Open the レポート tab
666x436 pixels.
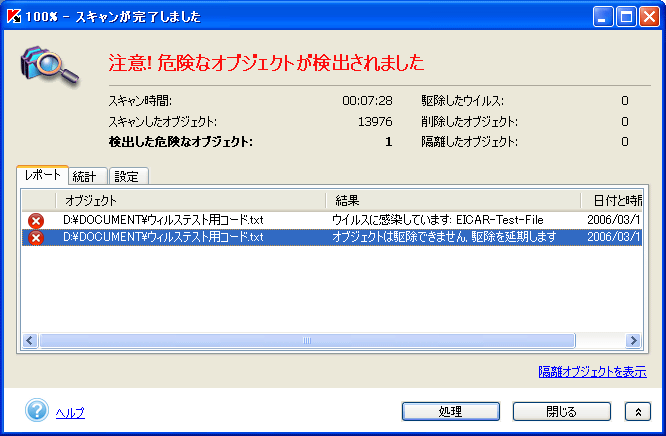click(x=42, y=175)
